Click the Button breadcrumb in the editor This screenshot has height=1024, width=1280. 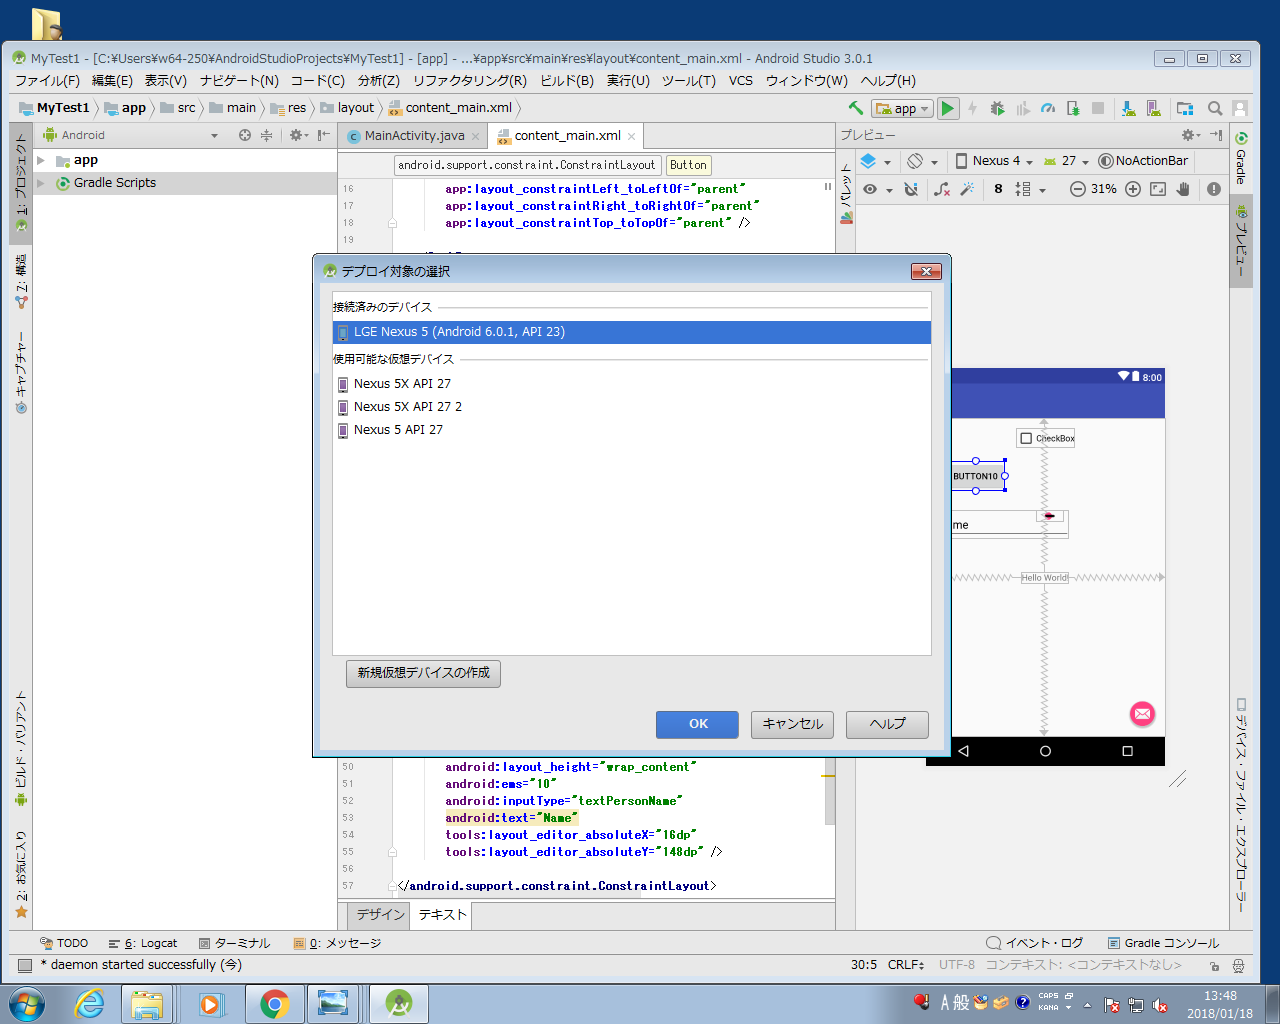pos(688,165)
